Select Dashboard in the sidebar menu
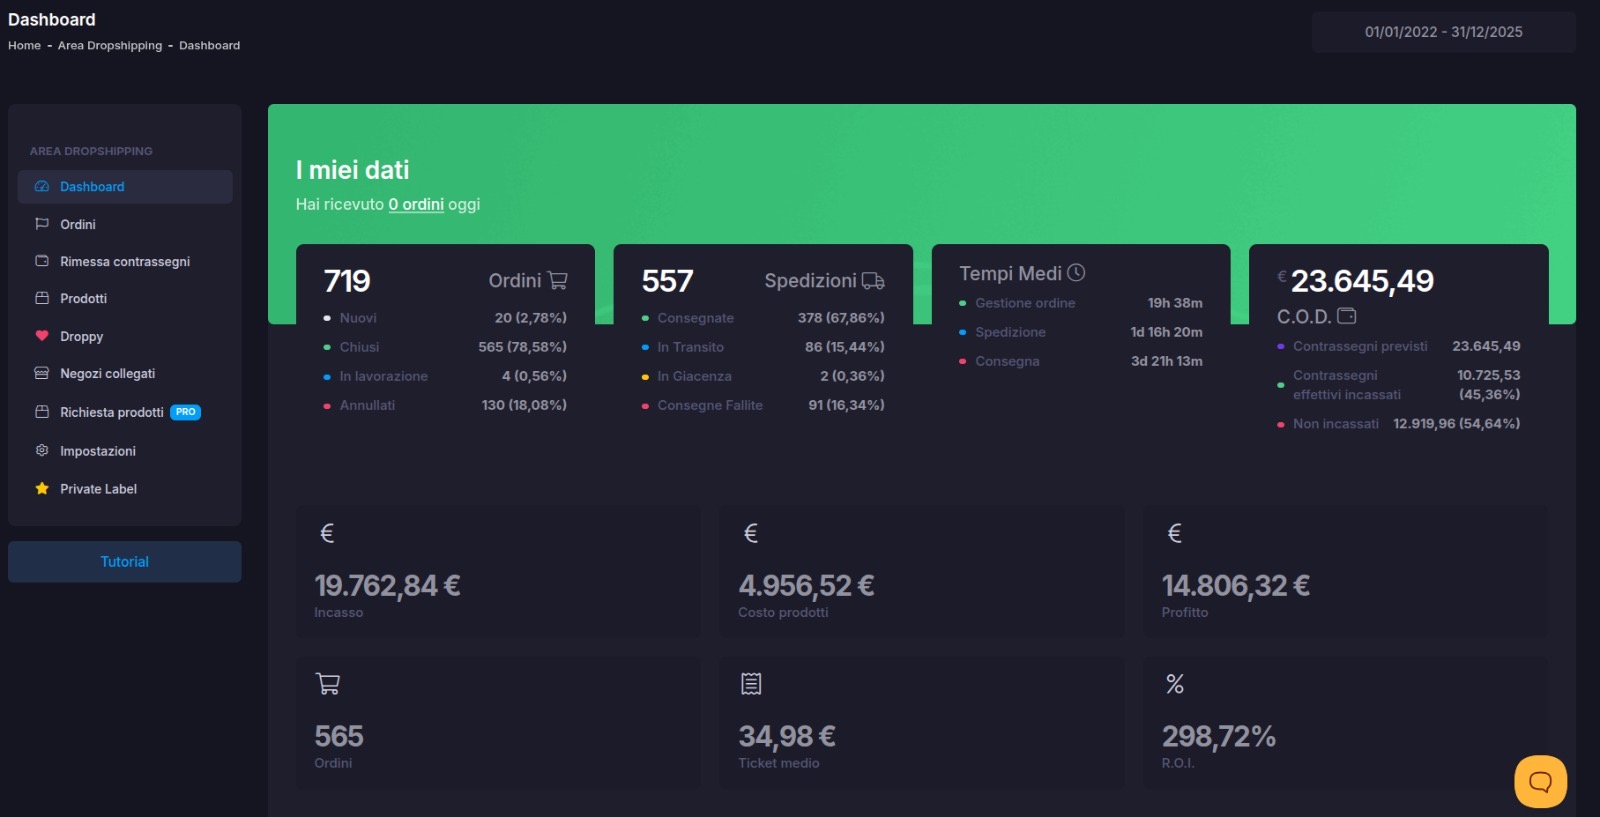Viewport: 1600px width, 817px height. (125, 187)
